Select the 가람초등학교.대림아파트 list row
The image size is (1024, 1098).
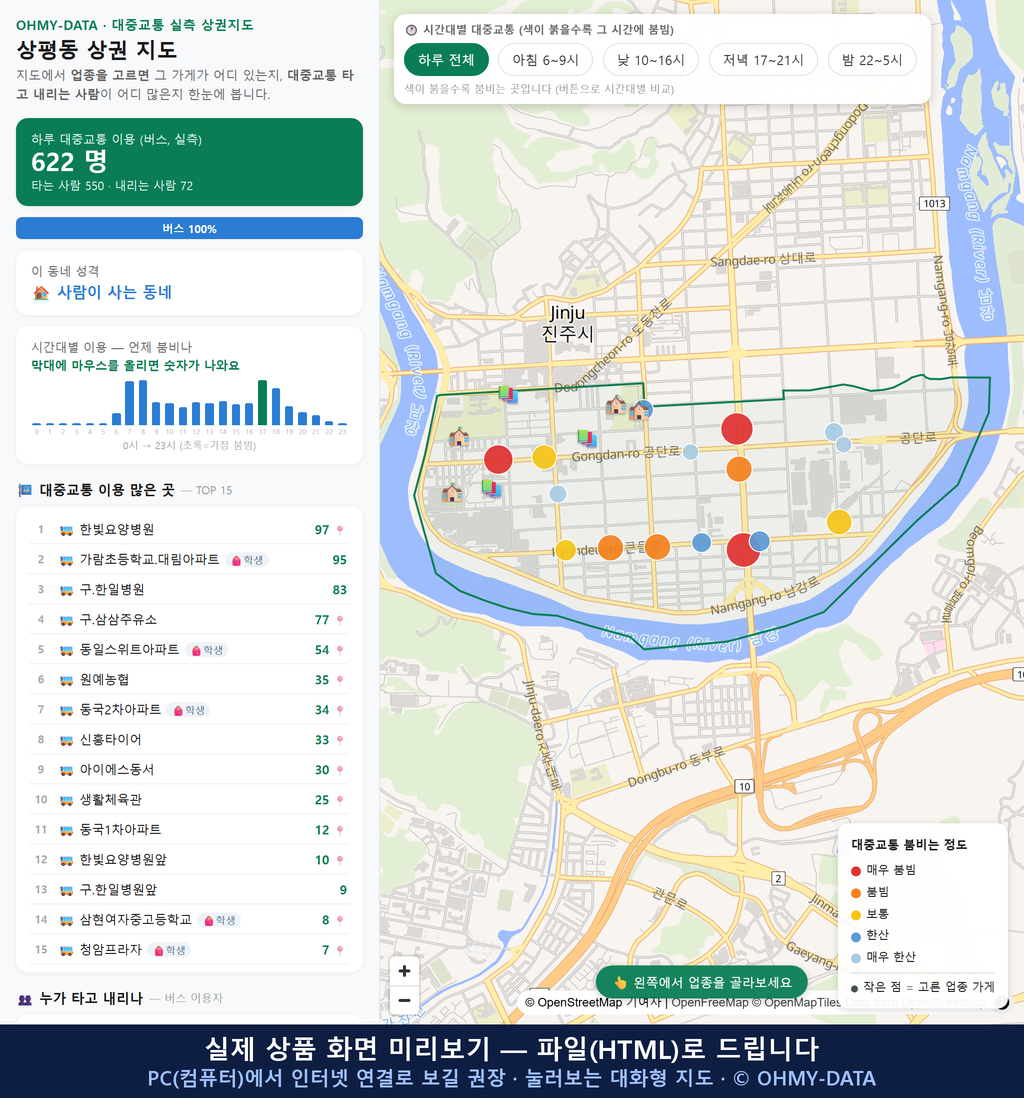(189, 560)
